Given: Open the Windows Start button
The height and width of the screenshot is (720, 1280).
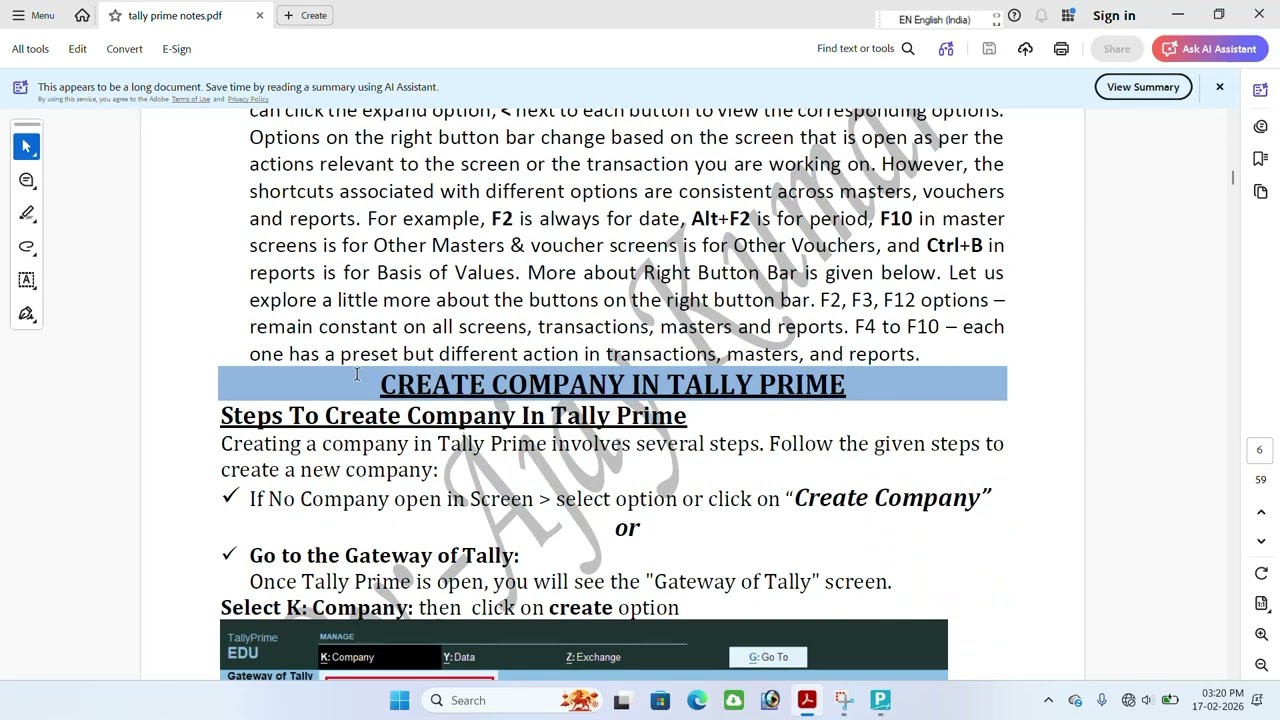Looking at the screenshot, I should (399, 700).
